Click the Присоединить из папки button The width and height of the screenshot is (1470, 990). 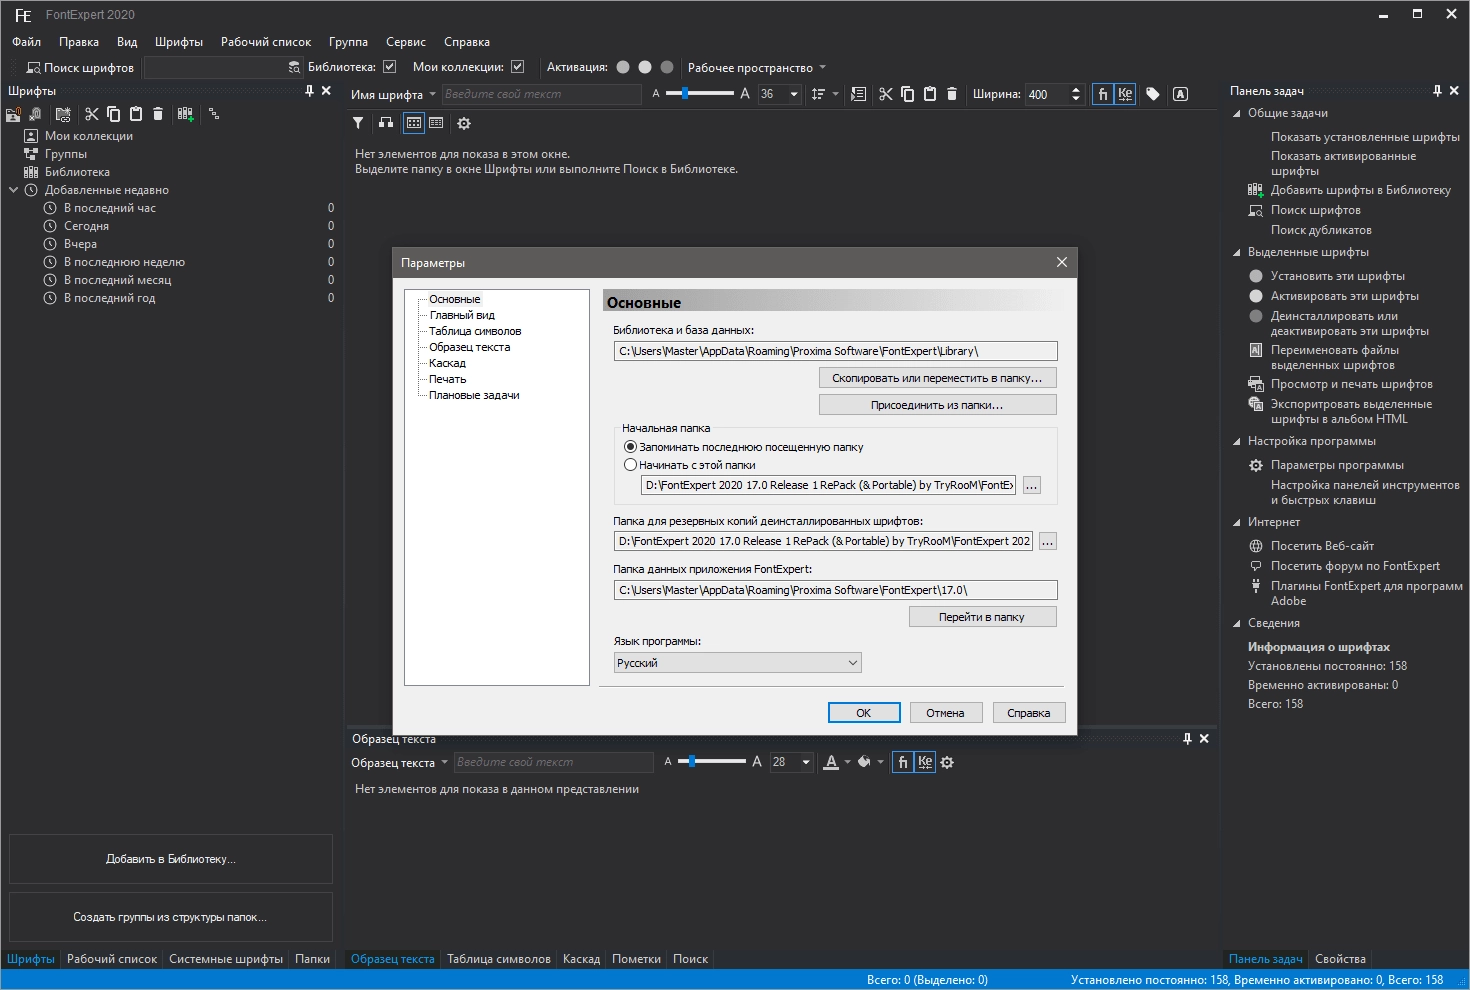pyautogui.click(x=937, y=405)
